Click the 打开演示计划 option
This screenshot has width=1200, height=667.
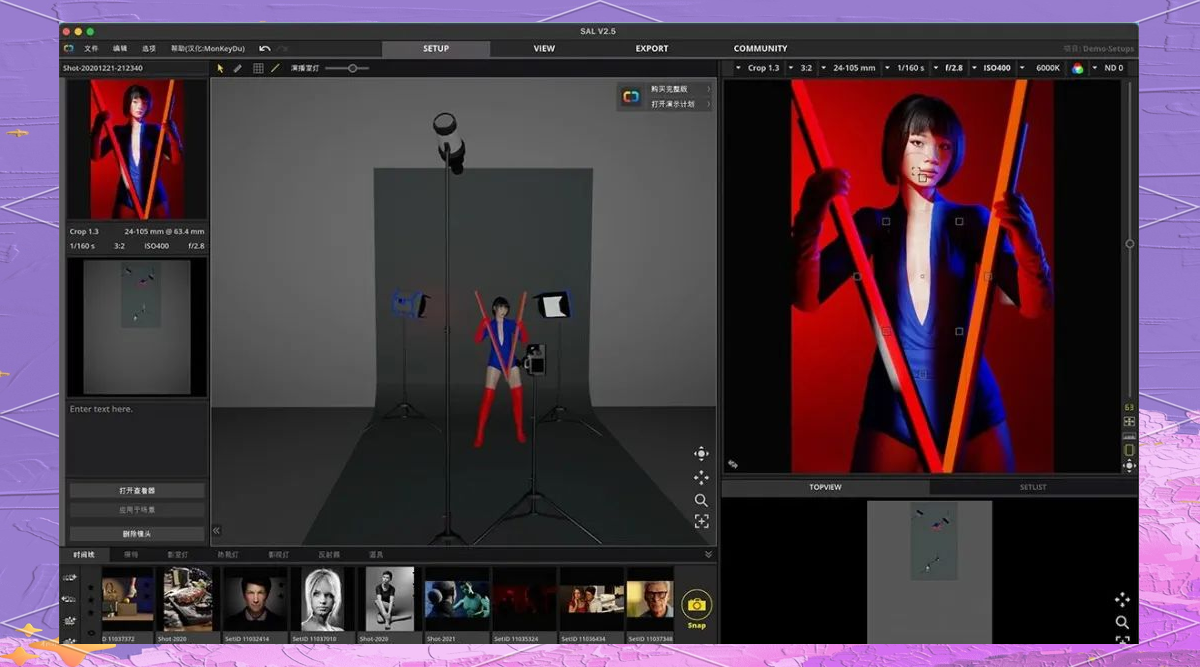(x=673, y=104)
